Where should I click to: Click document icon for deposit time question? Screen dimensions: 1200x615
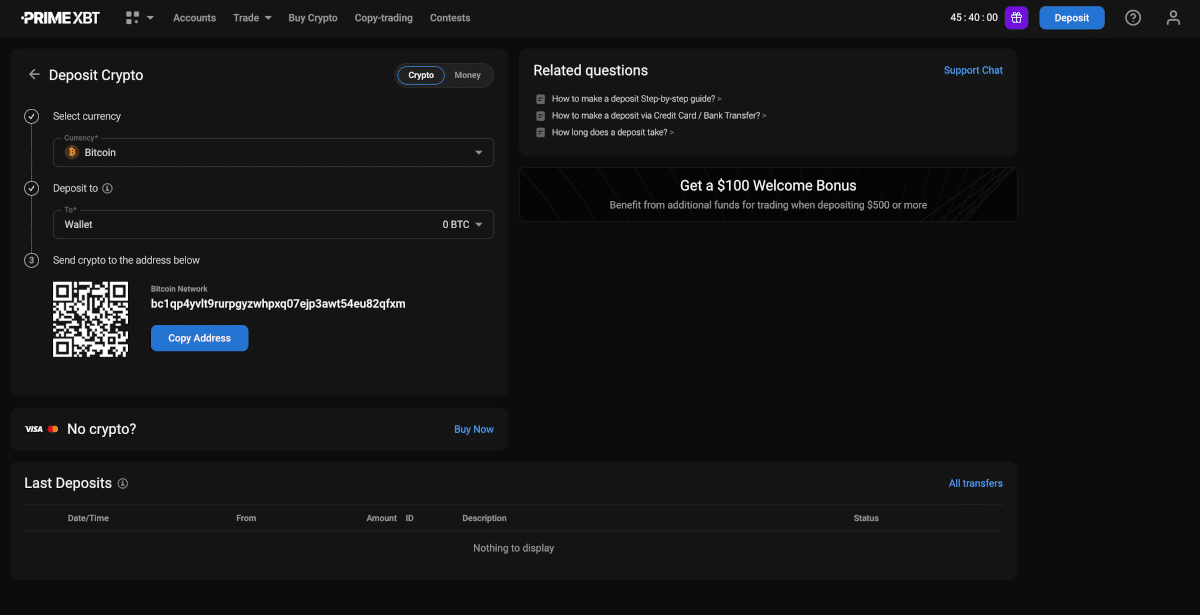[541, 132]
